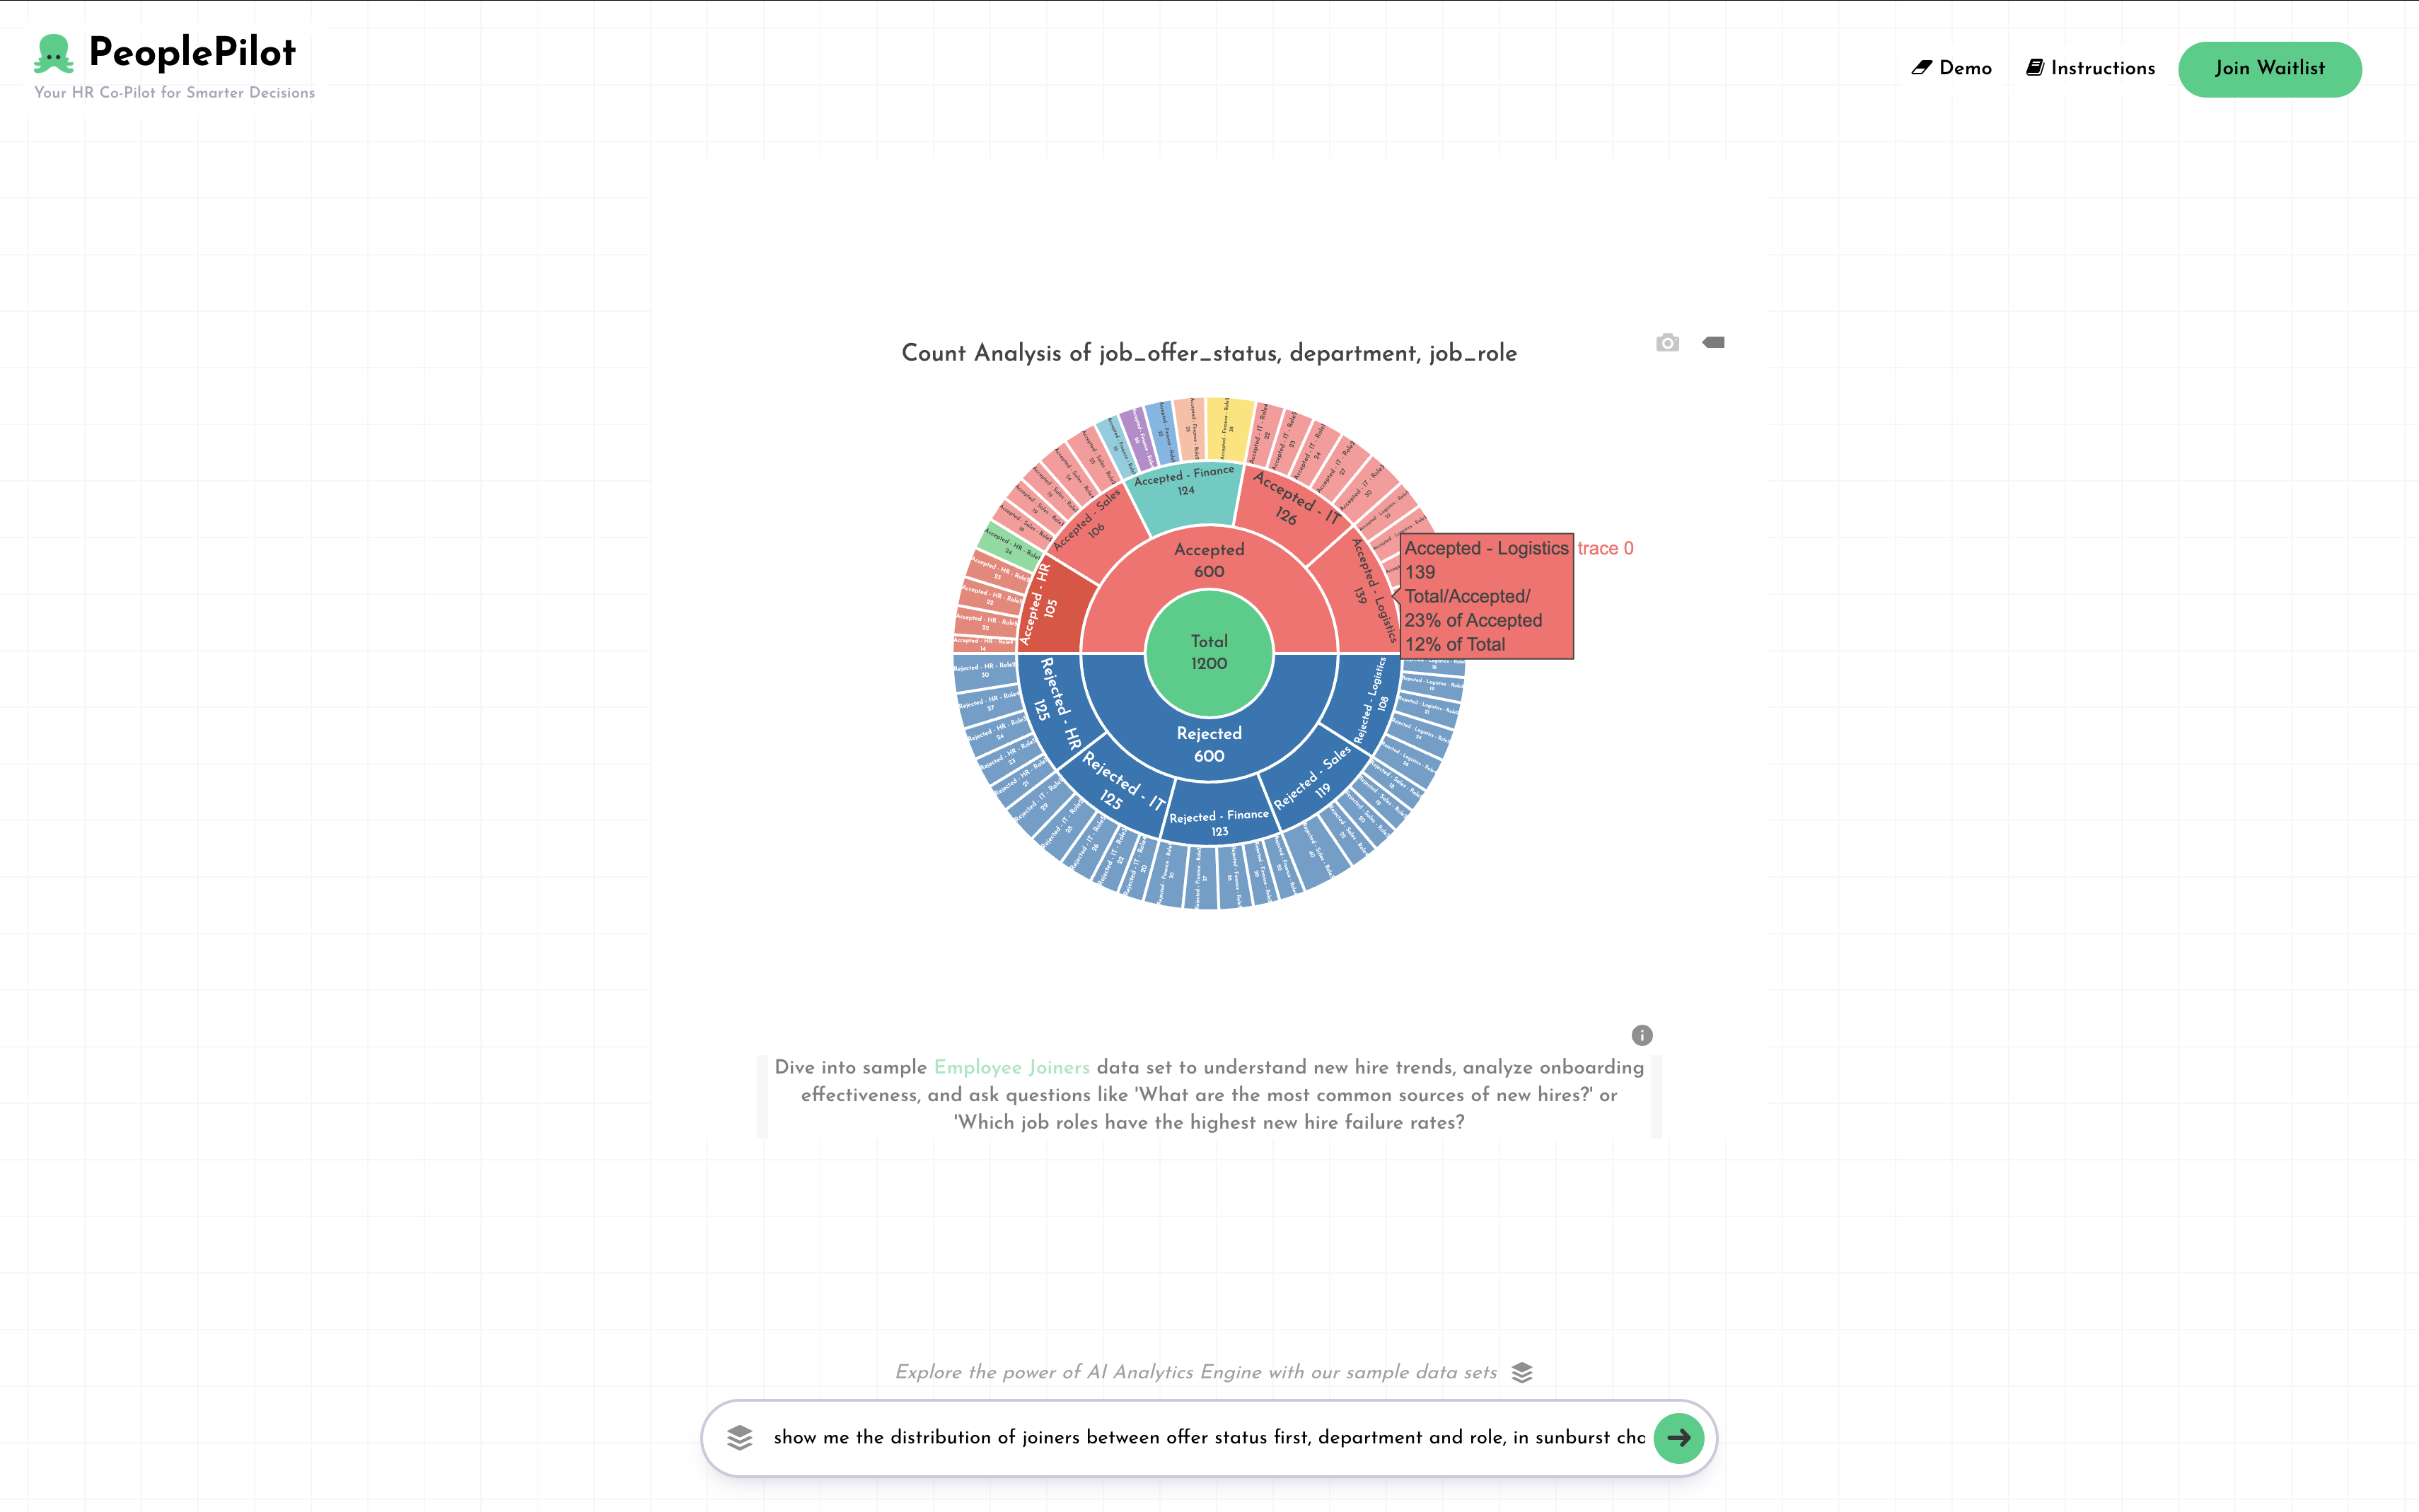The image size is (2419, 1512).
Task: Toggle the hover label tag icon
Action: (1713, 343)
